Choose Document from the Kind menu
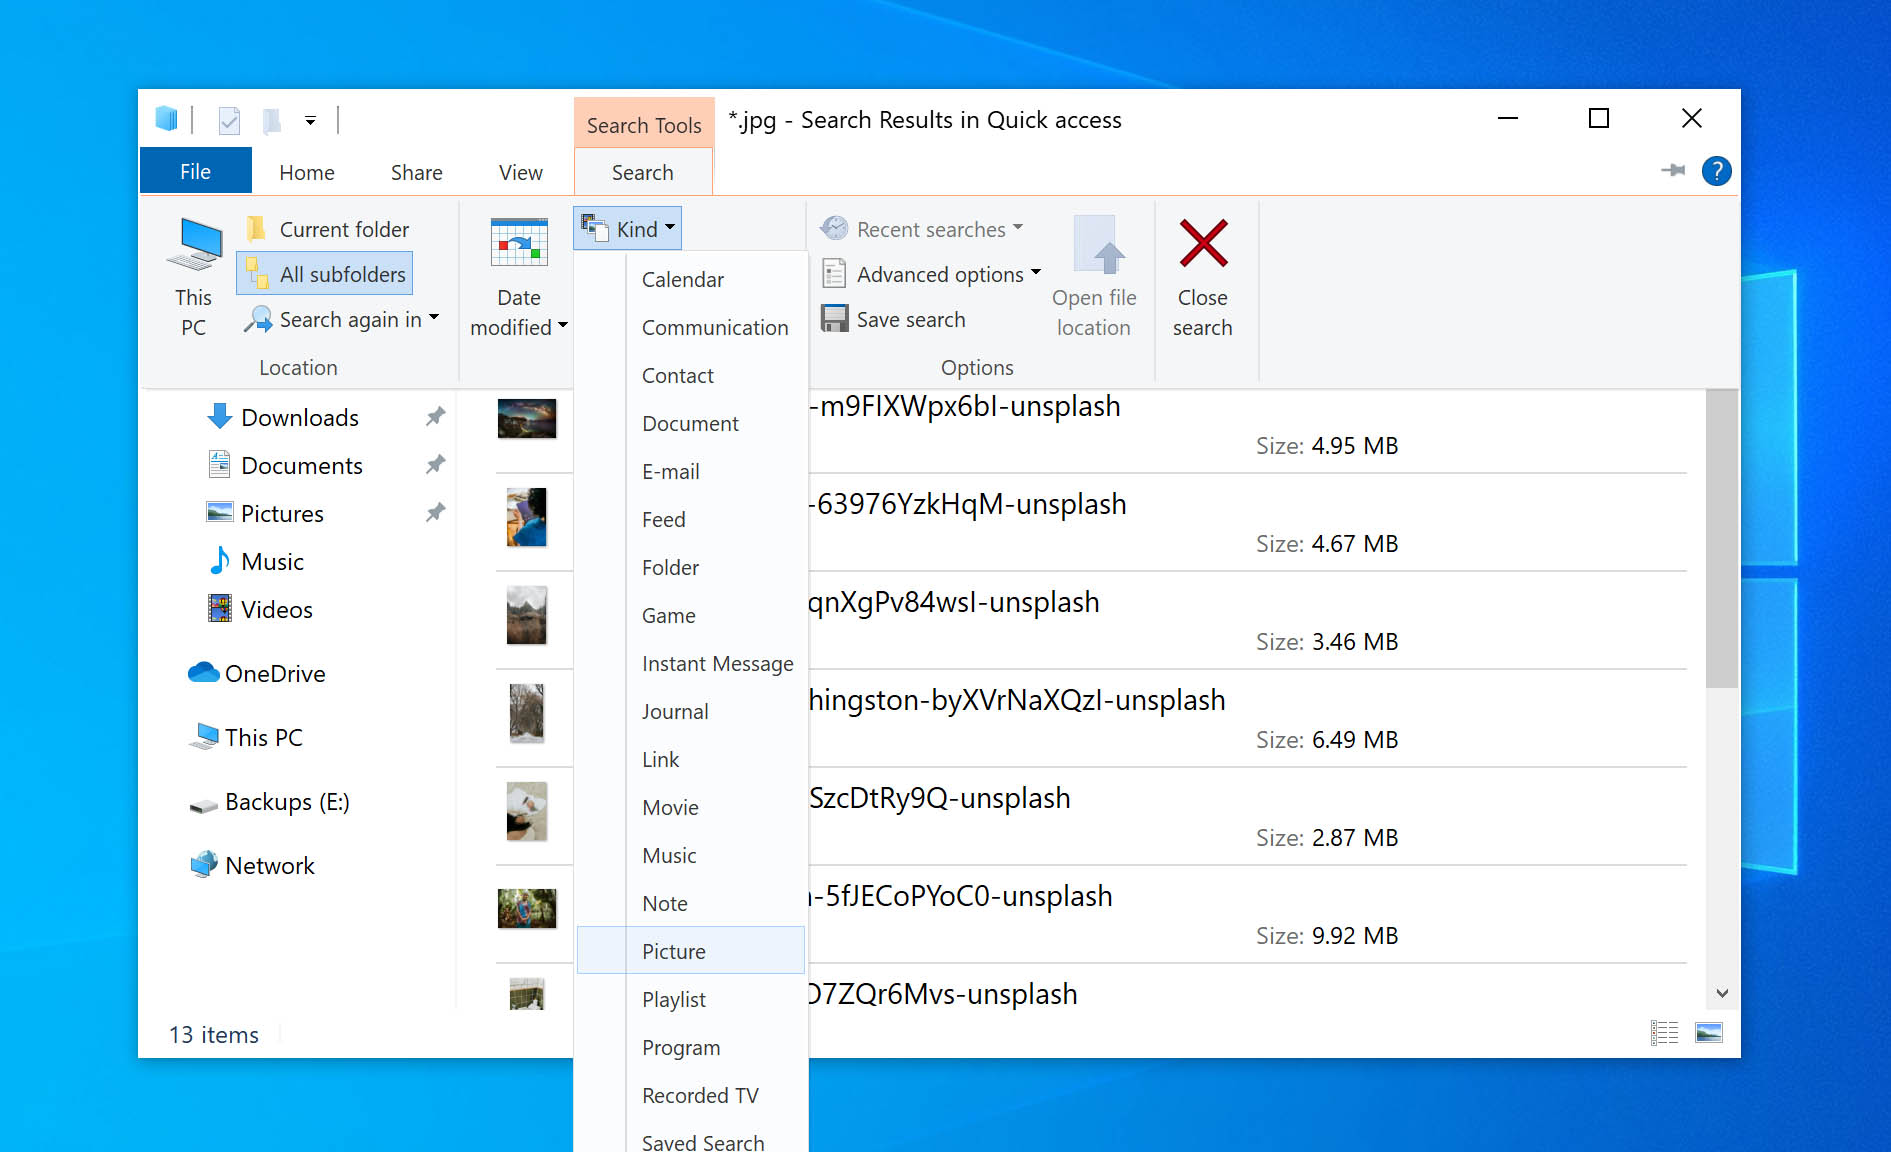The image size is (1891, 1152). tap(691, 424)
